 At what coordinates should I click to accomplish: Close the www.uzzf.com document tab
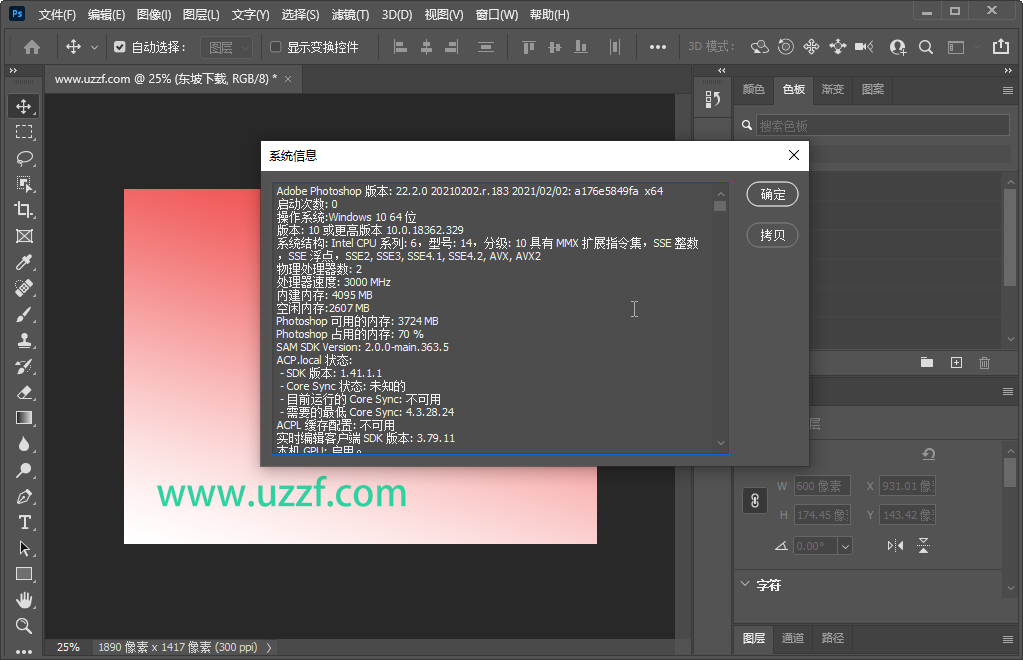(x=288, y=79)
